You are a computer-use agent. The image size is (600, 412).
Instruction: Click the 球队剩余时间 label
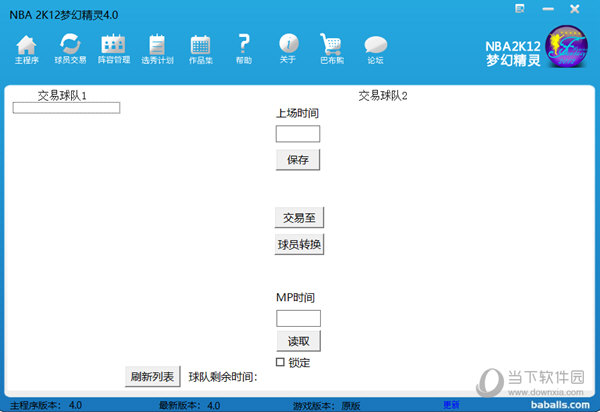[223, 377]
